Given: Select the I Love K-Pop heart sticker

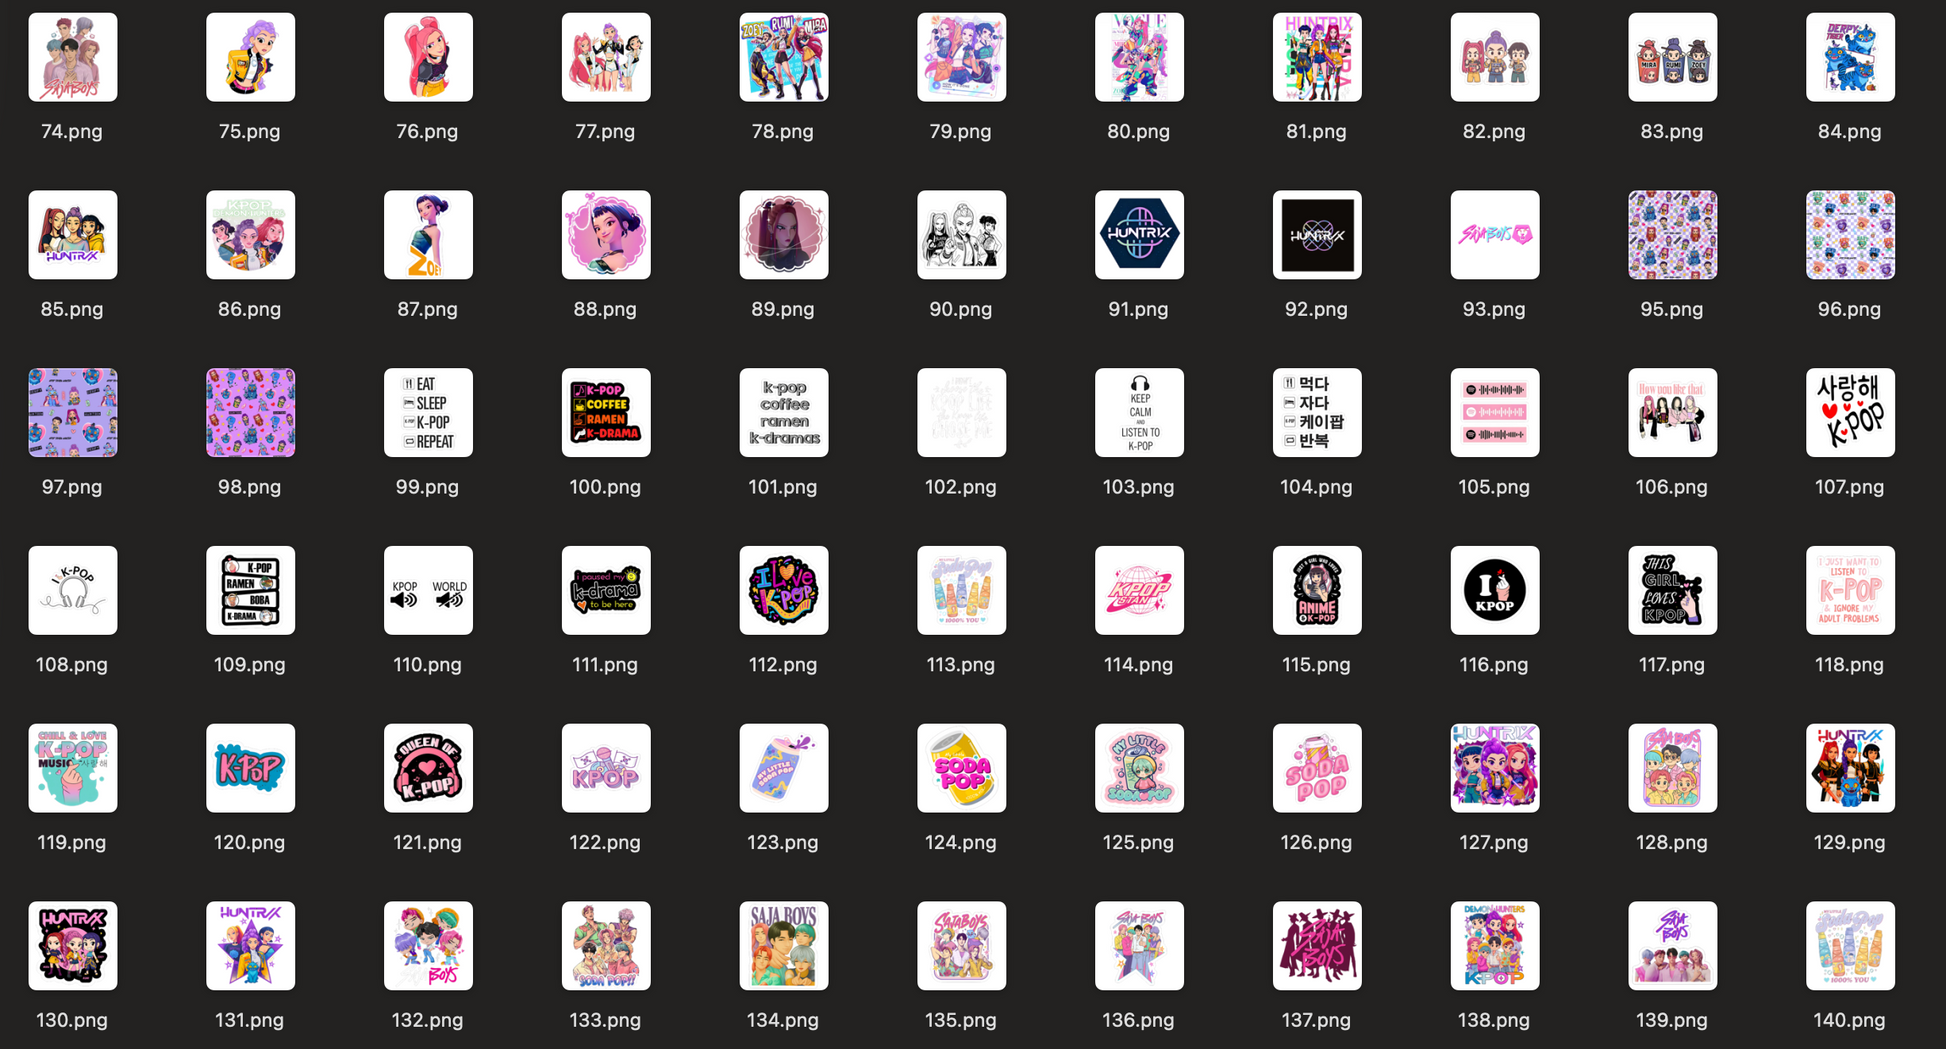Looking at the screenshot, I should coord(783,590).
